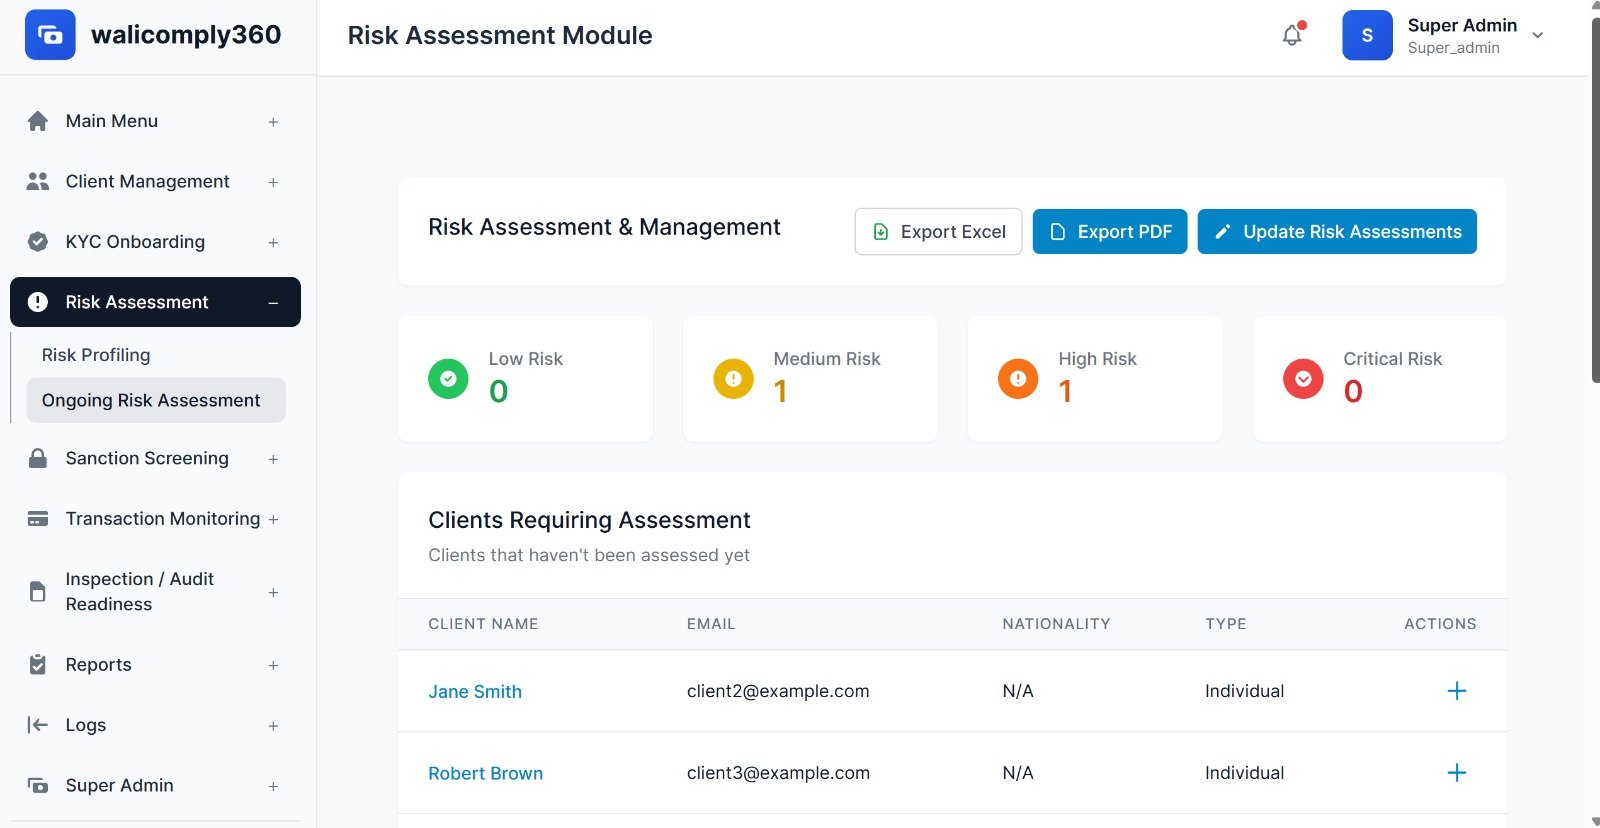Click the orange High Risk status icon

(x=1018, y=379)
